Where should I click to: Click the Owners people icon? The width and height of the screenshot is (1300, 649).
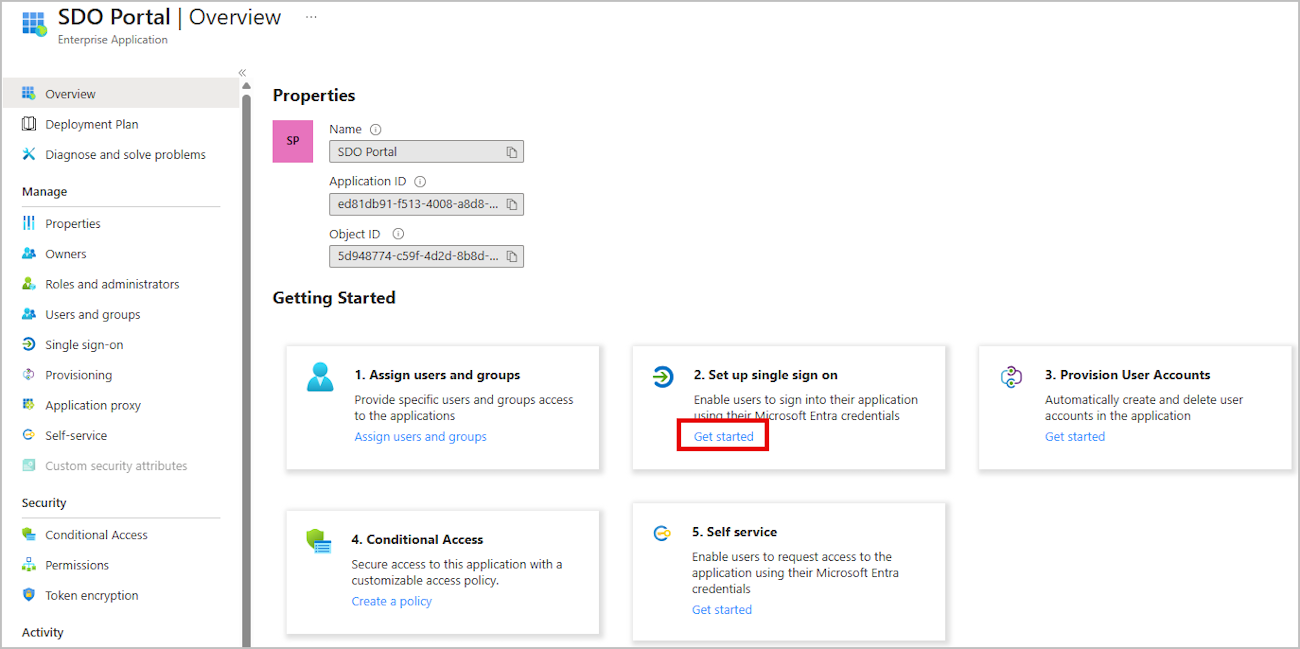[28, 254]
